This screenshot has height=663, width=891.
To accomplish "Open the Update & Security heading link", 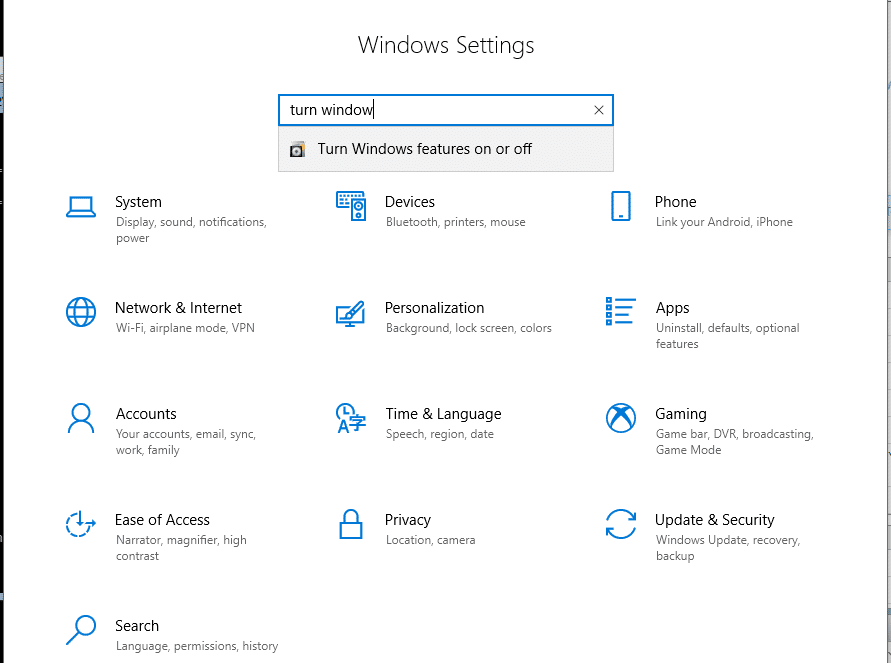I will point(714,520).
